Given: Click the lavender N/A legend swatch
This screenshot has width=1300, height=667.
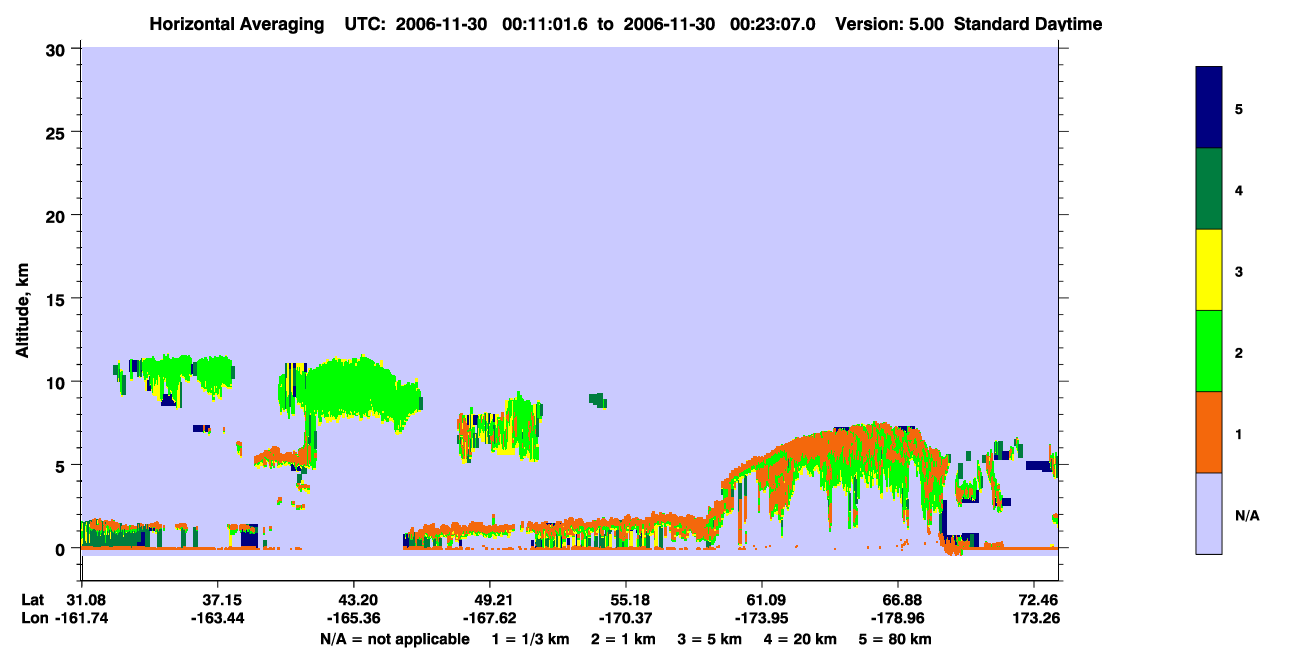Looking at the screenshot, I should click(x=1209, y=513).
